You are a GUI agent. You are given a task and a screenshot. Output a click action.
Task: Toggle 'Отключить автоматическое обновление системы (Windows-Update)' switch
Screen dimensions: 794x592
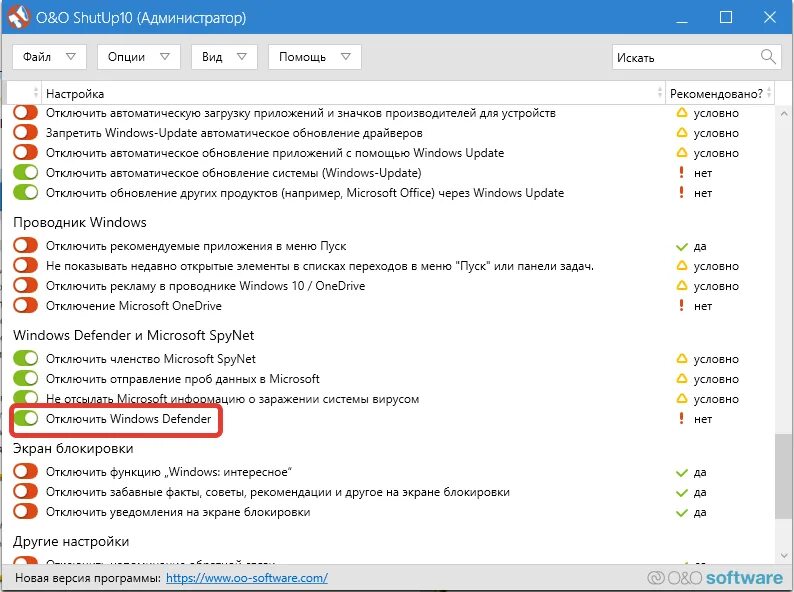pyautogui.click(x=25, y=173)
